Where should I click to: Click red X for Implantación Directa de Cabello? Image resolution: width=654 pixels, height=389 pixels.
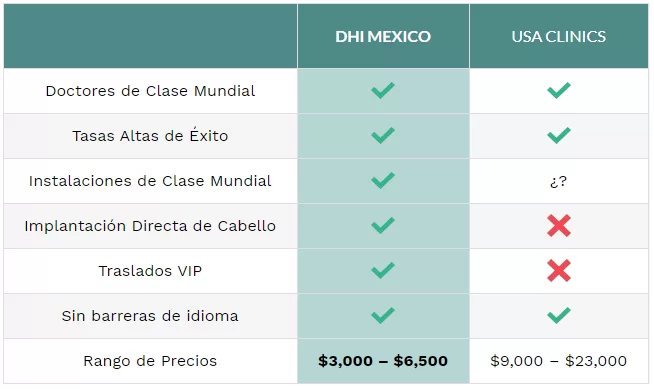[559, 226]
